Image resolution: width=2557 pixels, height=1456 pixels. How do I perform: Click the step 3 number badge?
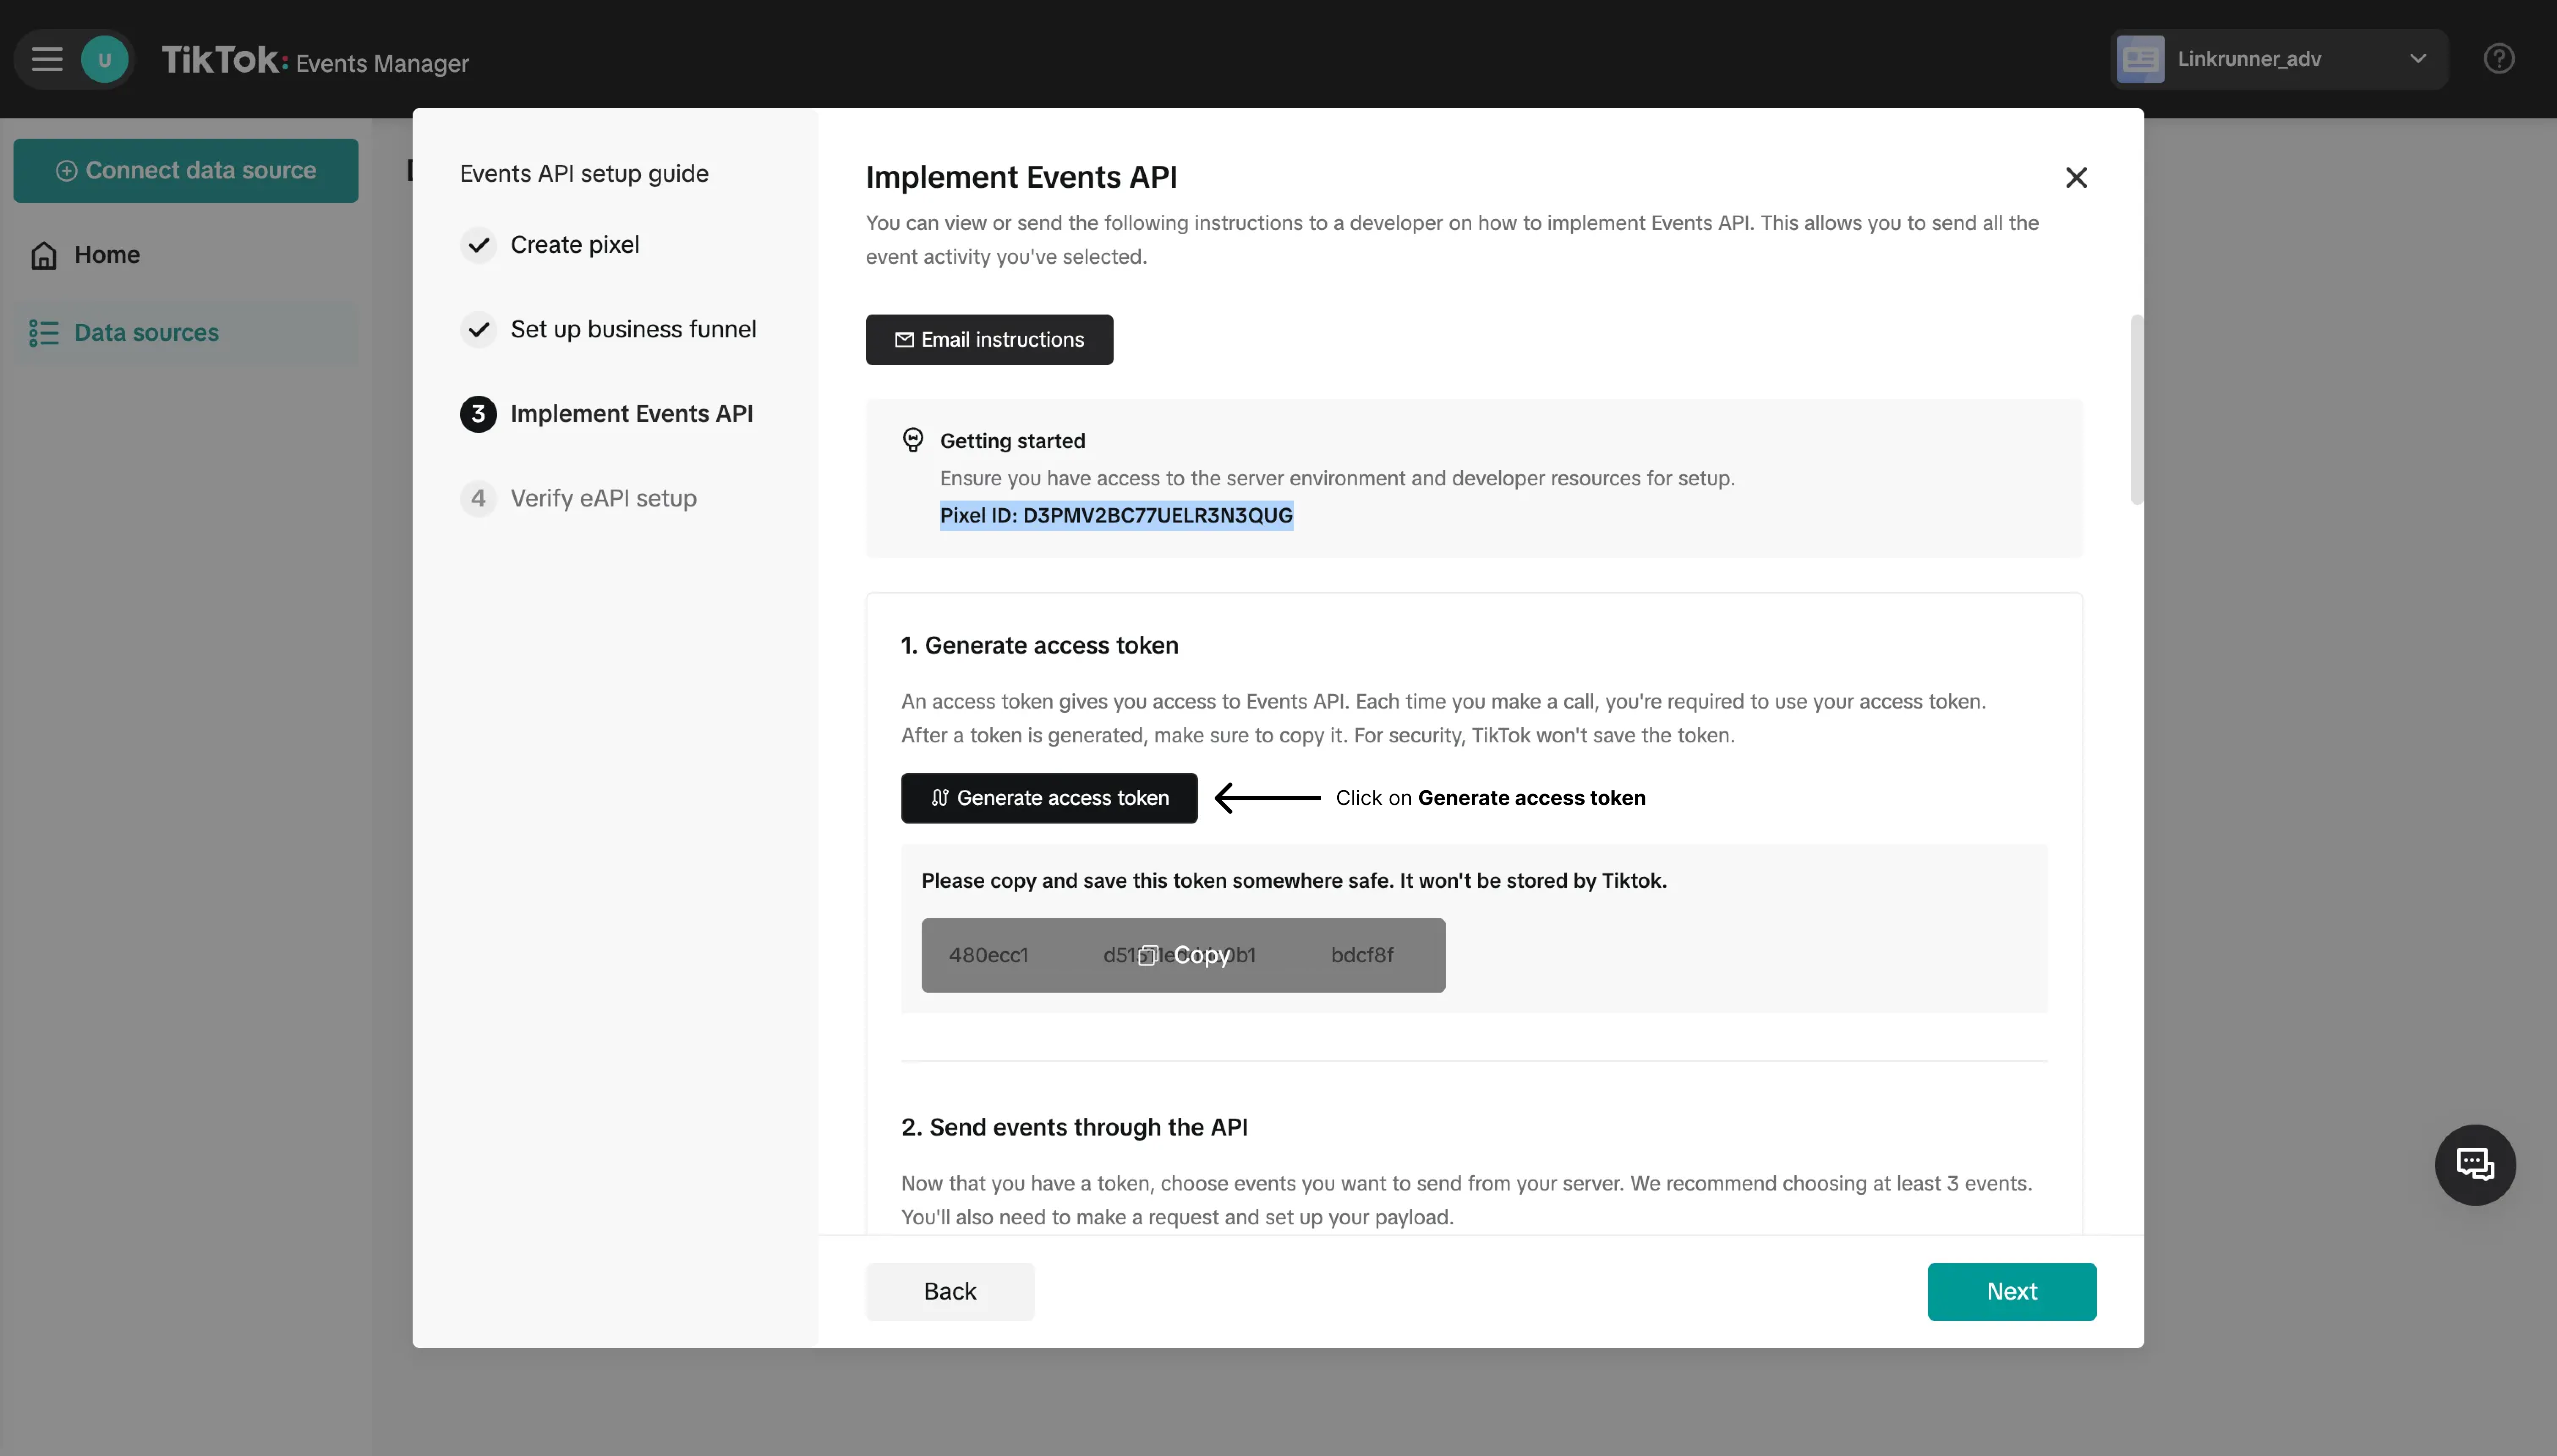(478, 413)
